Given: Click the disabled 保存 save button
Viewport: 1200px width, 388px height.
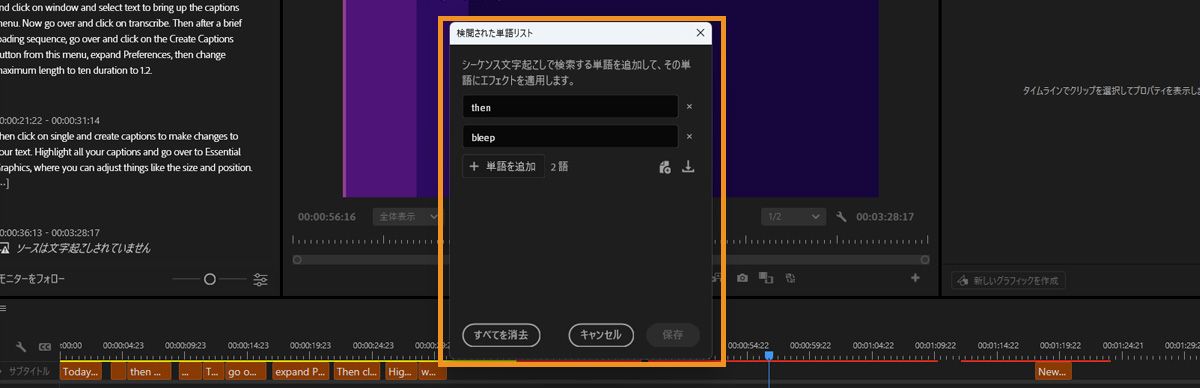Looking at the screenshot, I should 673,335.
